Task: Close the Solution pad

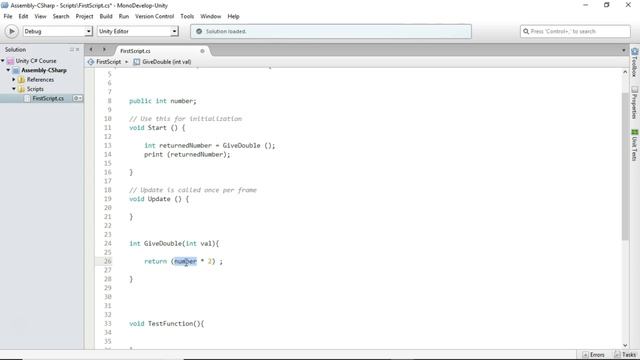Action: tap(78, 49)
